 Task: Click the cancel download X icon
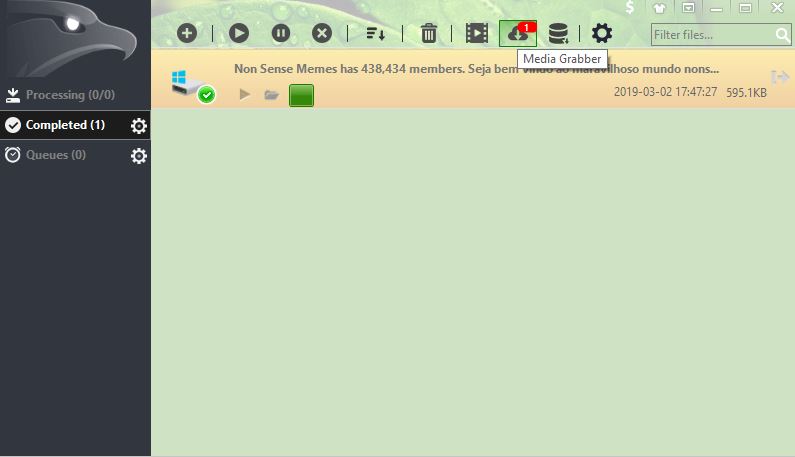click(322, 33)
